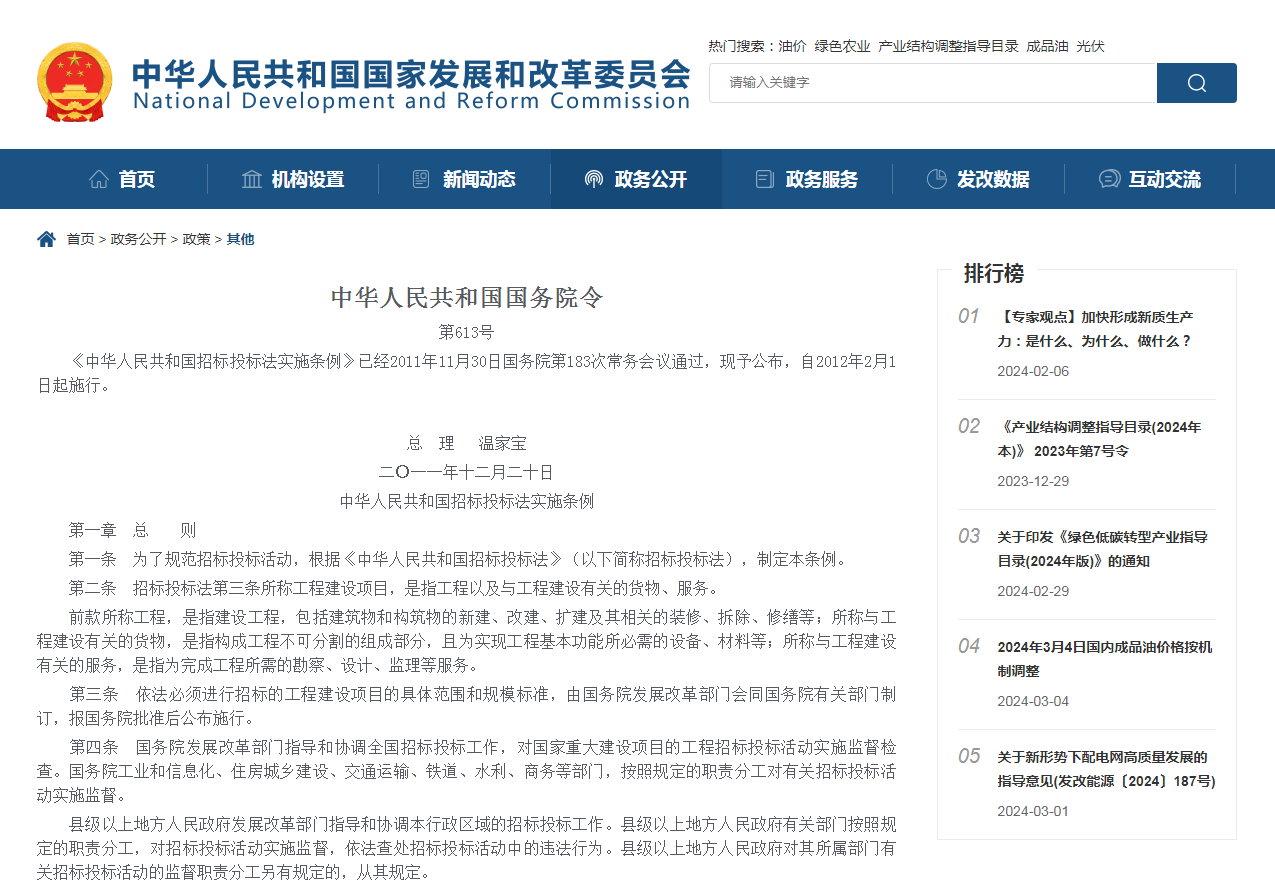The height and width of the screenshot is (890, 1275).
Task: Click the house icon beside 首页 in navigation
Action: tap(99, 179)
